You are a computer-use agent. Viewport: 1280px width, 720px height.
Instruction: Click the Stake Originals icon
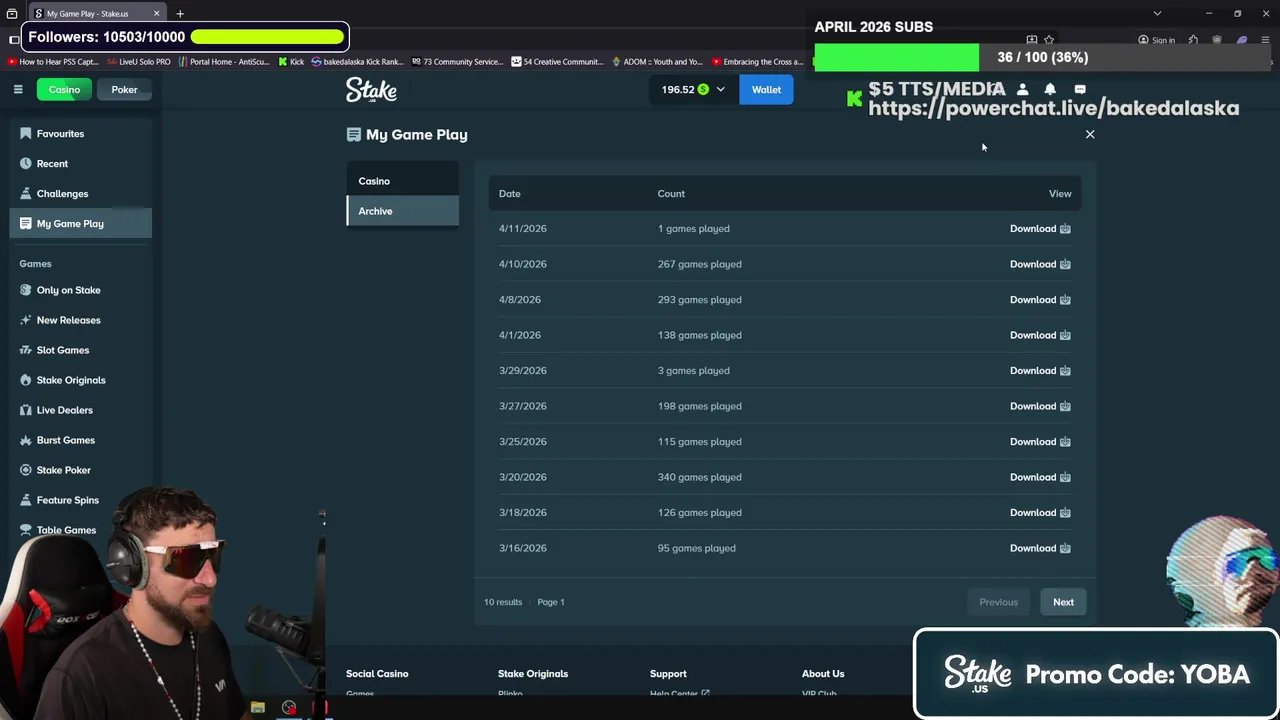(26, 380)
